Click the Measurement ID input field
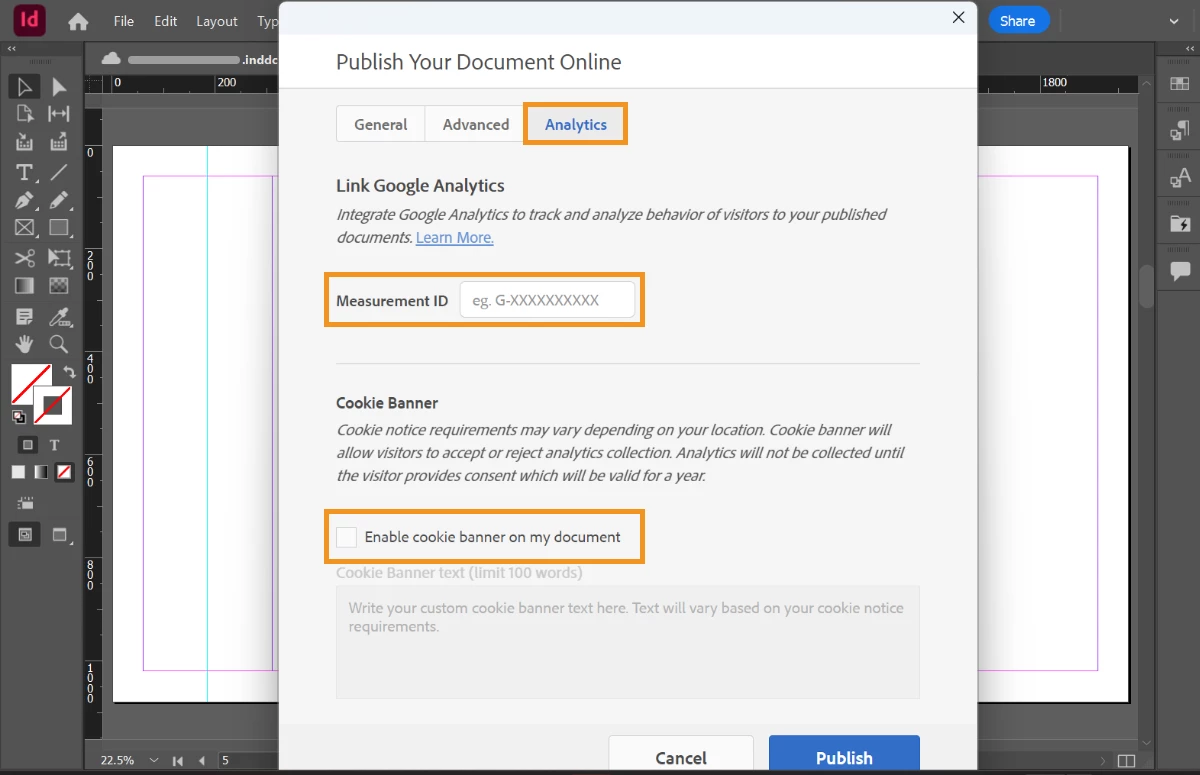Image resolution: width=1200 pixels, height=775 pixels. [547, 300]
